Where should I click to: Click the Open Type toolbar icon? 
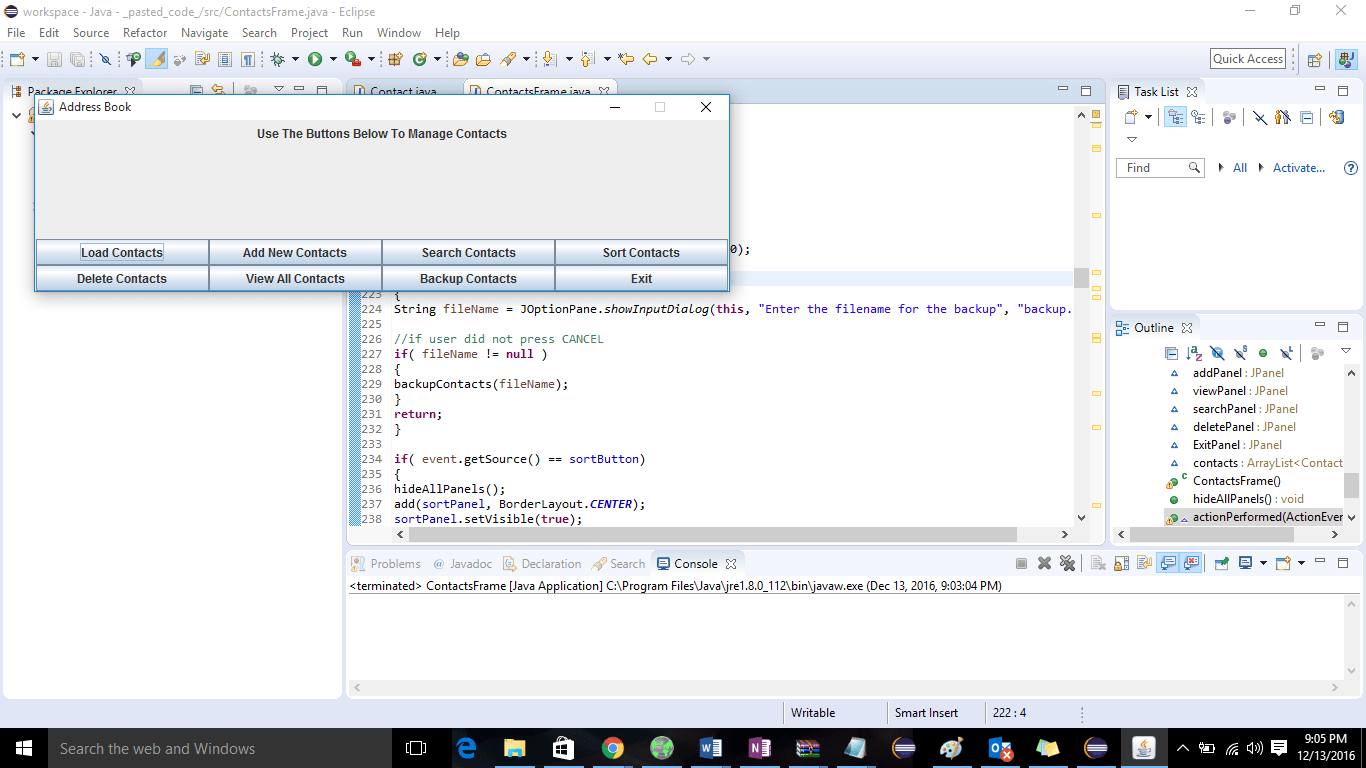click(461, 59)
